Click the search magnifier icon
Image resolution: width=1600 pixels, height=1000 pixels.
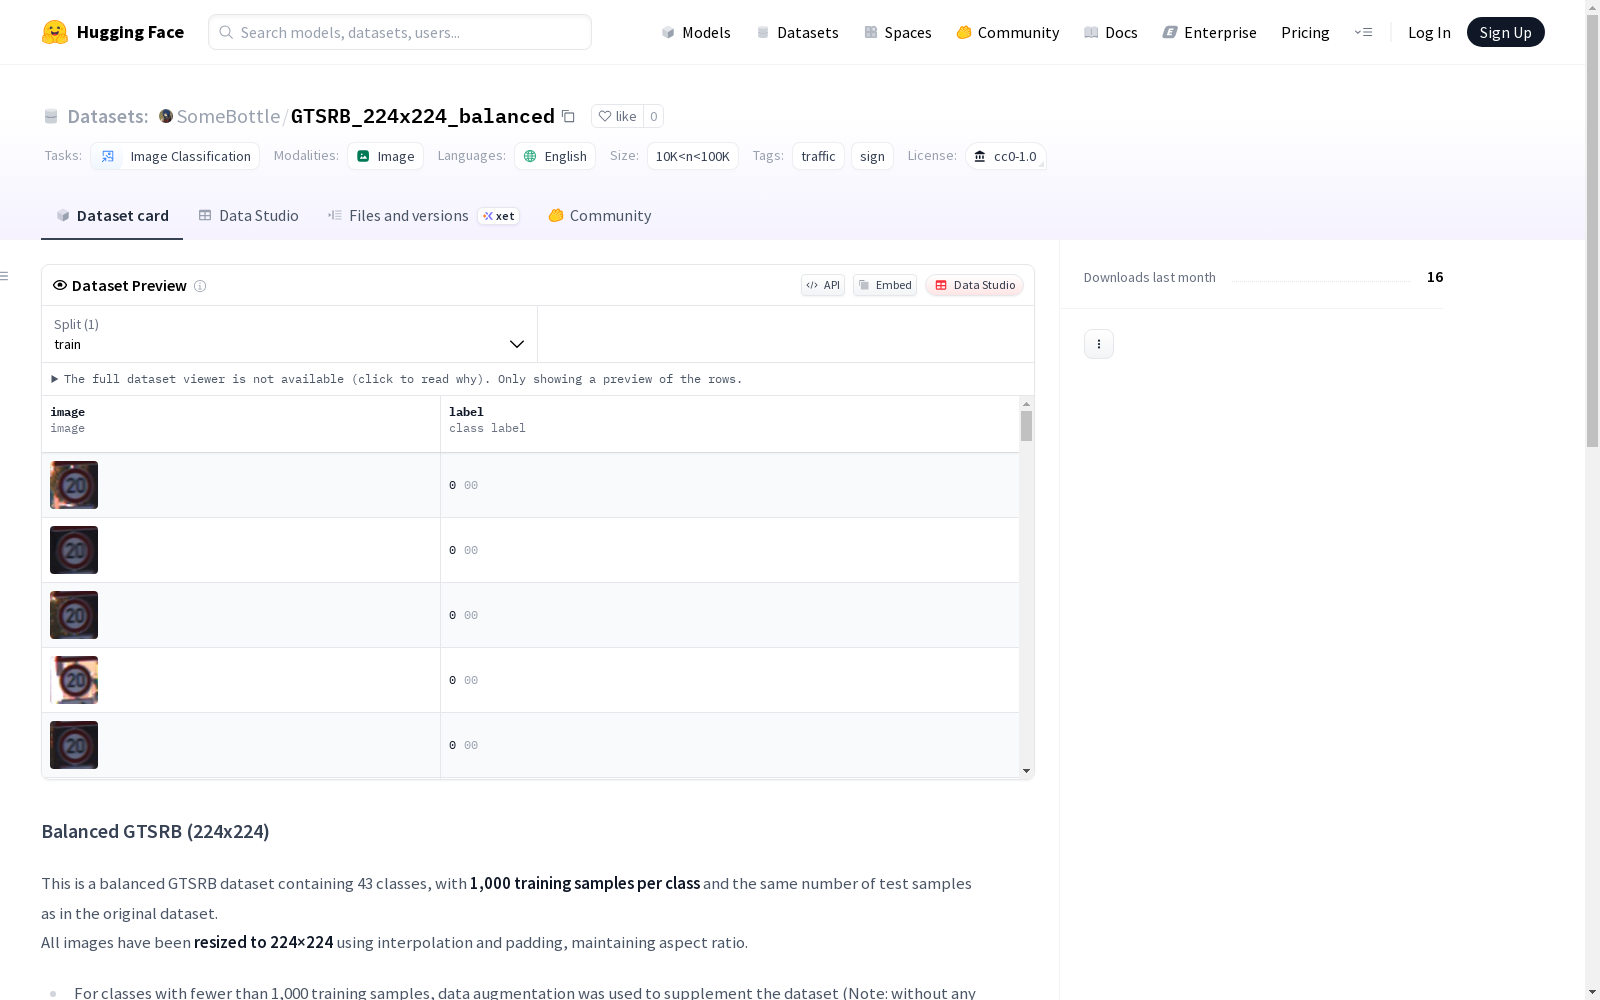pos(226,32)
